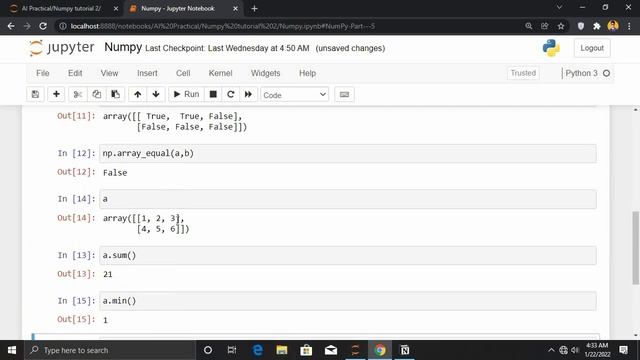Open the taskbar volume icon

(576, 350)
